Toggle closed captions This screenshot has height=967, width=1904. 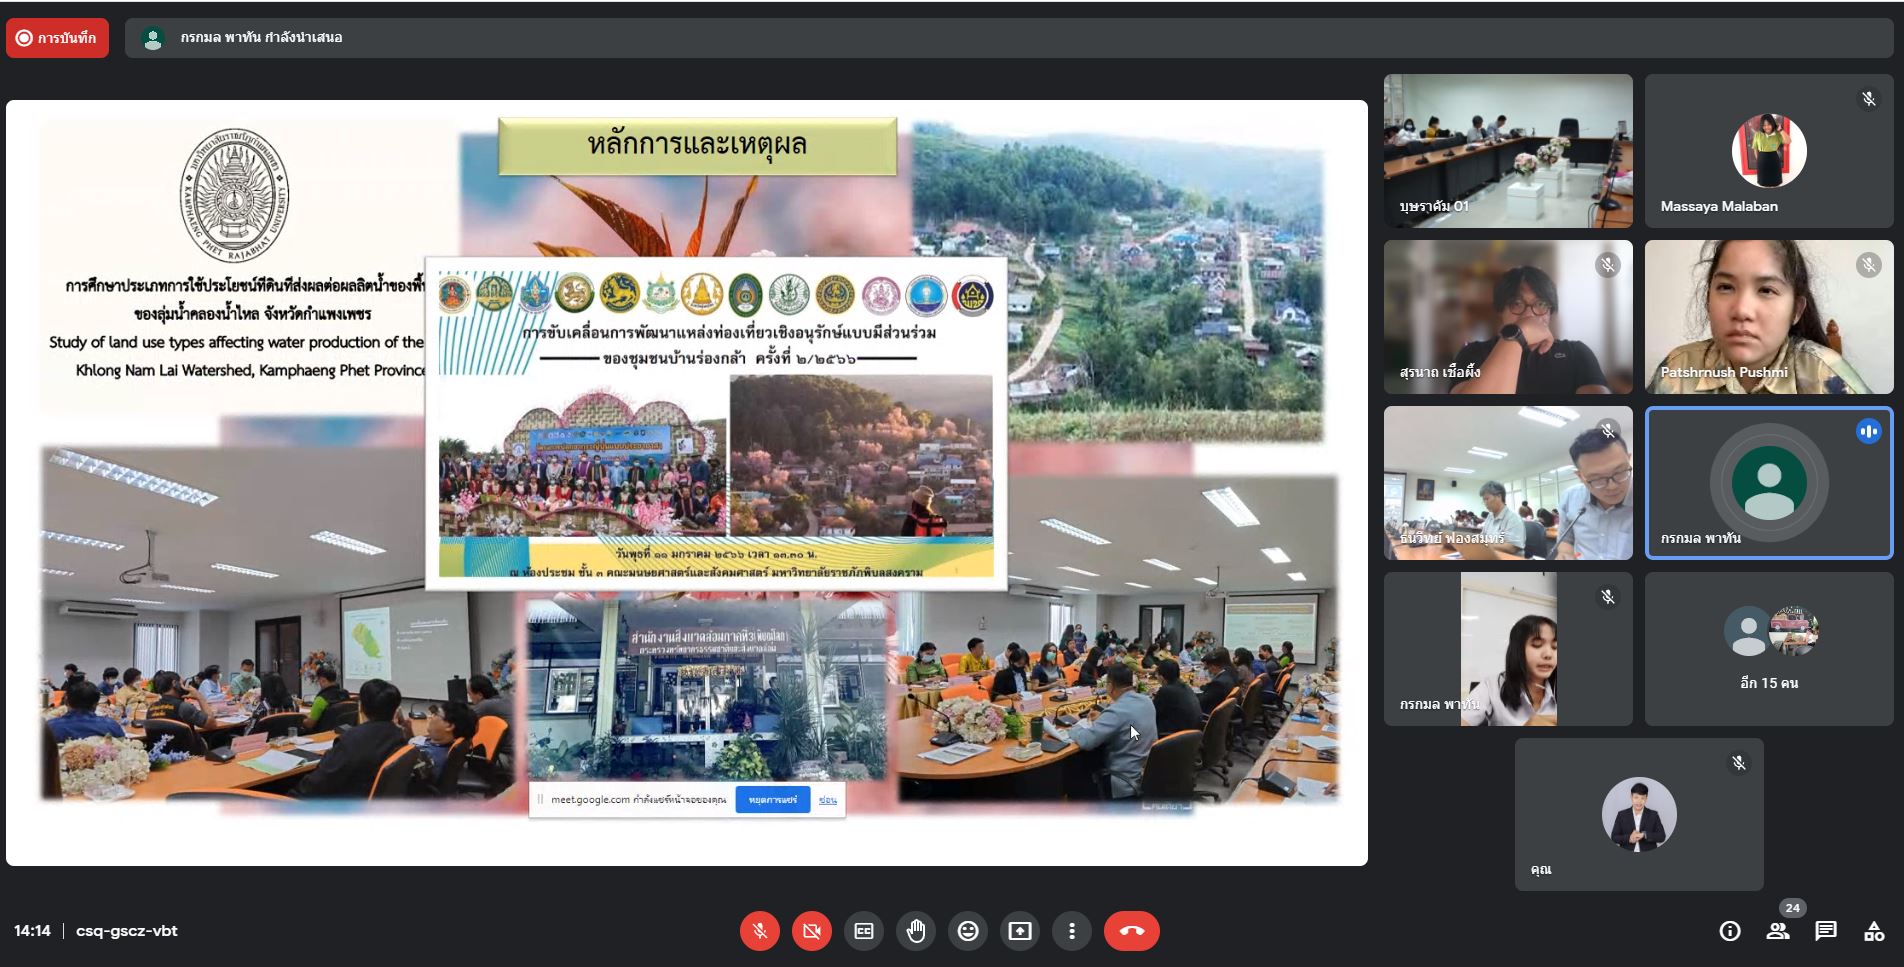pyautogui.click(x=864, y=931)
